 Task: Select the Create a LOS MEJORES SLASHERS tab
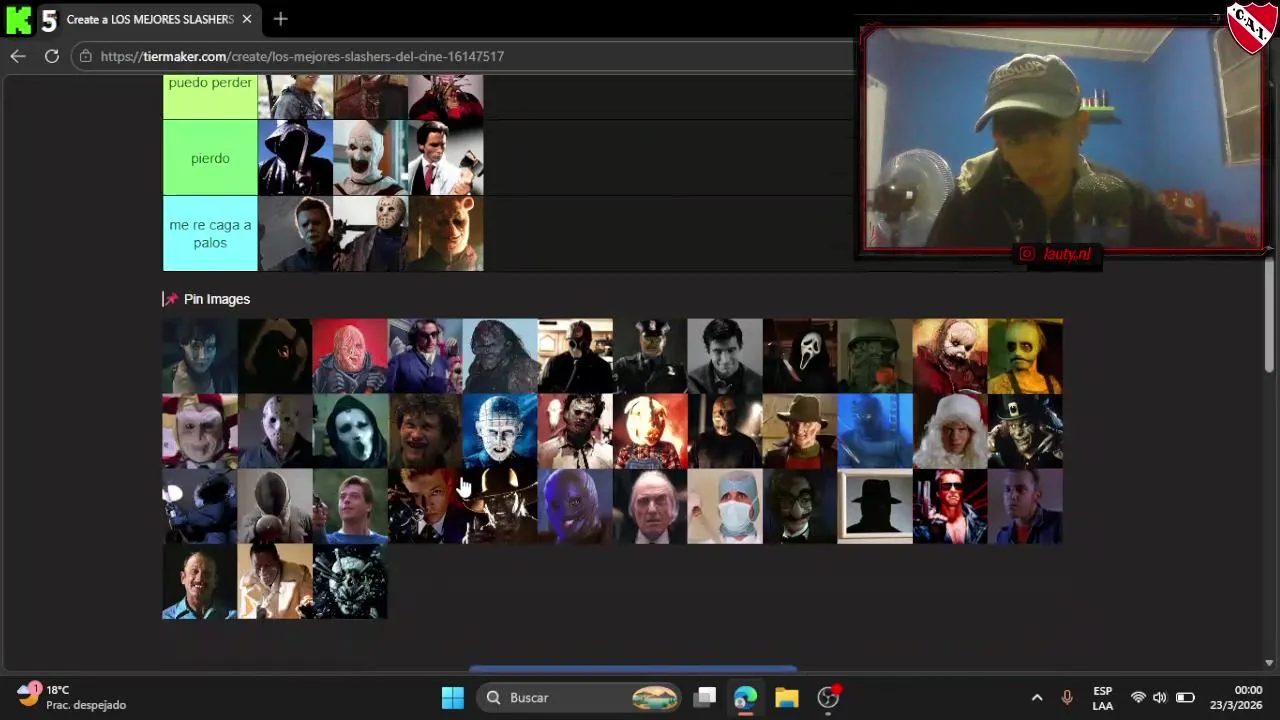point(148,19)
